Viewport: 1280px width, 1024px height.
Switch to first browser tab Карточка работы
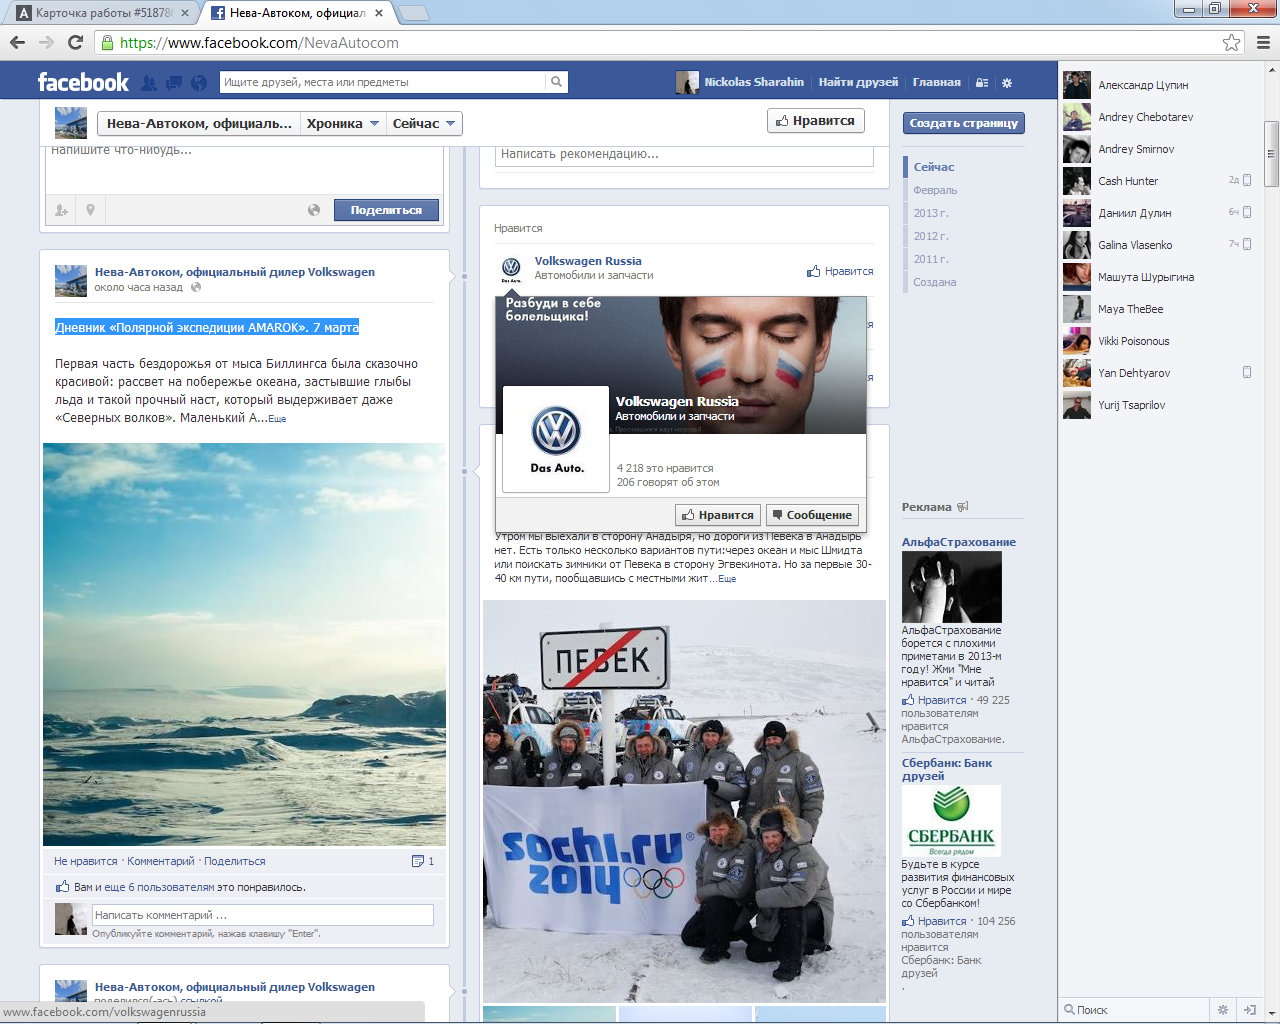coord(103,13)
